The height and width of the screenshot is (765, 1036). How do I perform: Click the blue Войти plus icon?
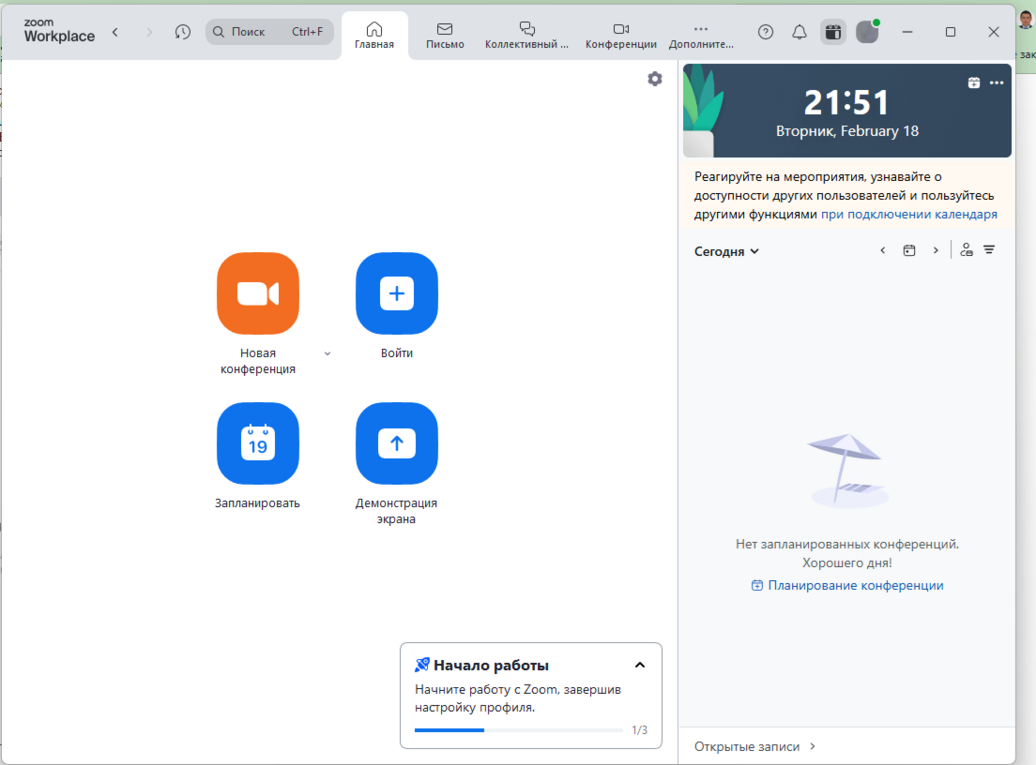[397, 293]
